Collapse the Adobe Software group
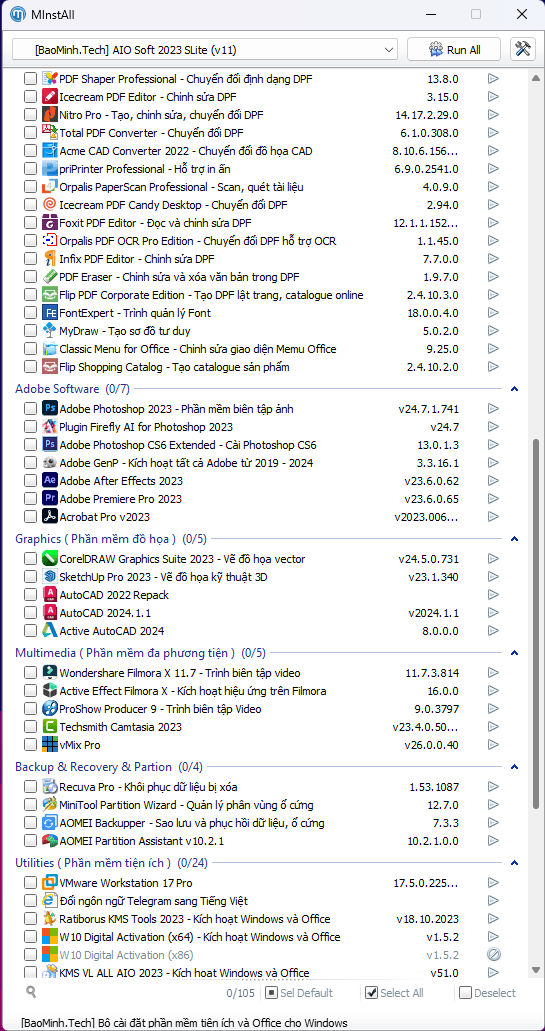 click(515, 389)
